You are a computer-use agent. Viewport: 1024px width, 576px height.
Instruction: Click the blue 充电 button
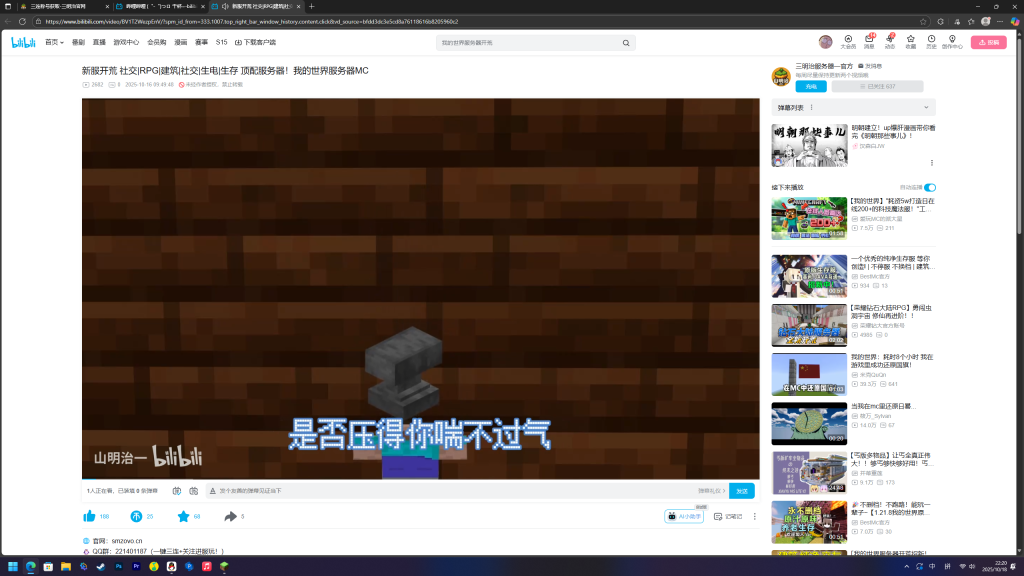click(x=811, y=87)
